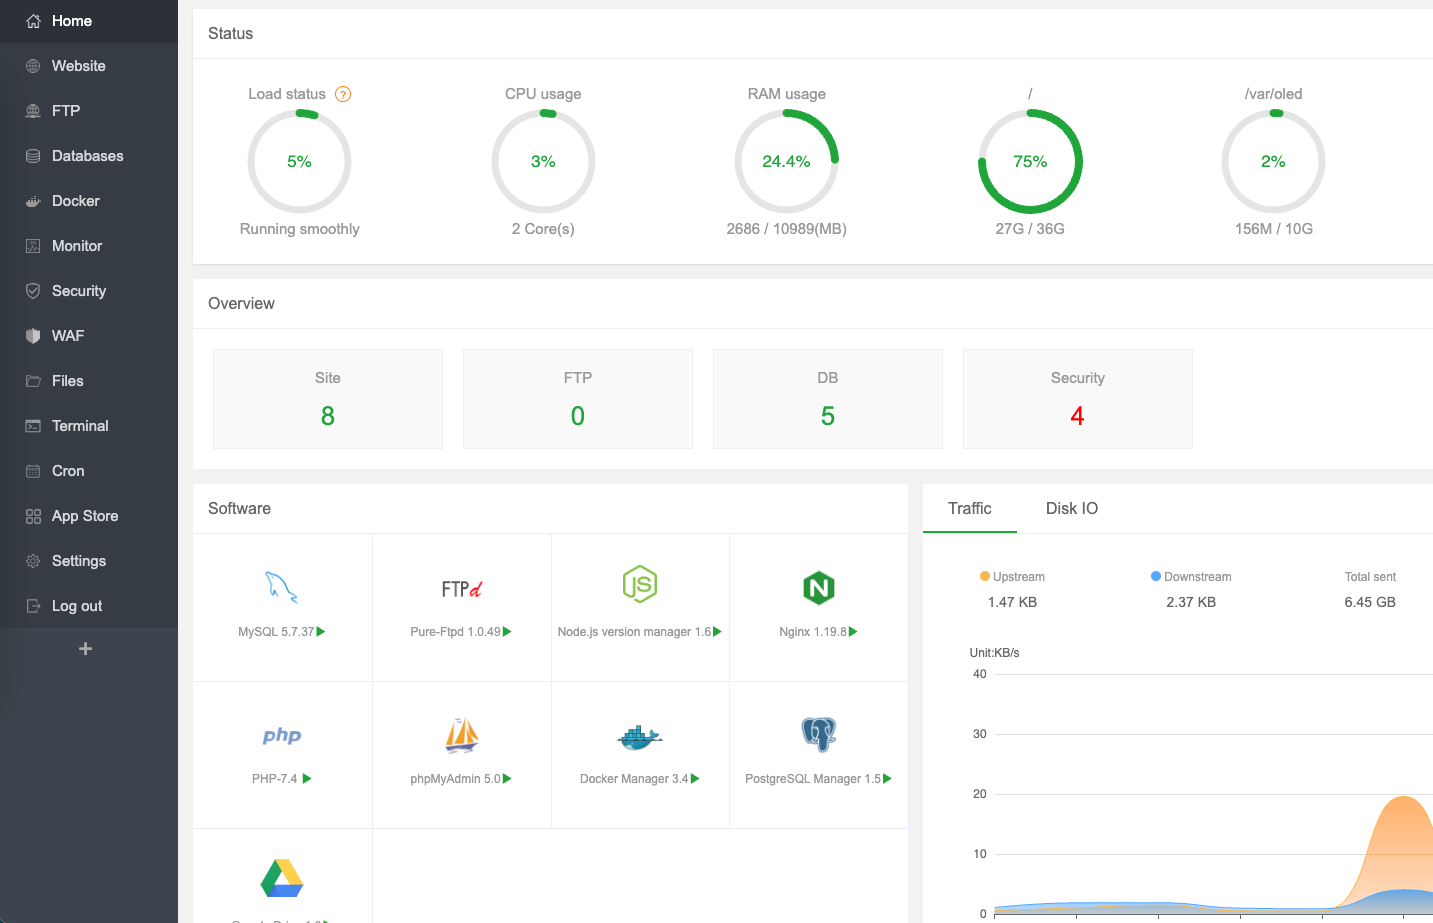This screenshot has height=923, width=1433.
Task: Switch to the Disk IO tab
Action: coord(1071,508)
